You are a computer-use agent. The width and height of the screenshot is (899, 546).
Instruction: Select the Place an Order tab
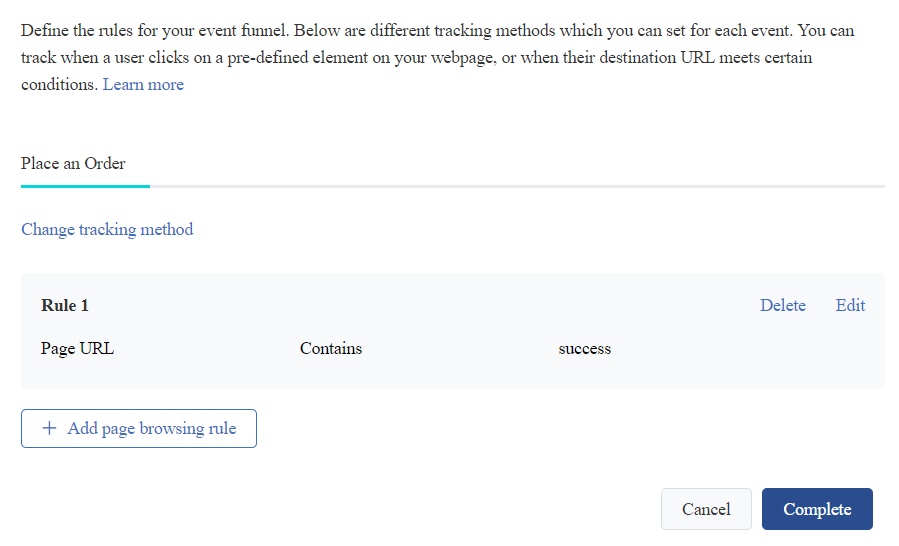pos(73,163)
